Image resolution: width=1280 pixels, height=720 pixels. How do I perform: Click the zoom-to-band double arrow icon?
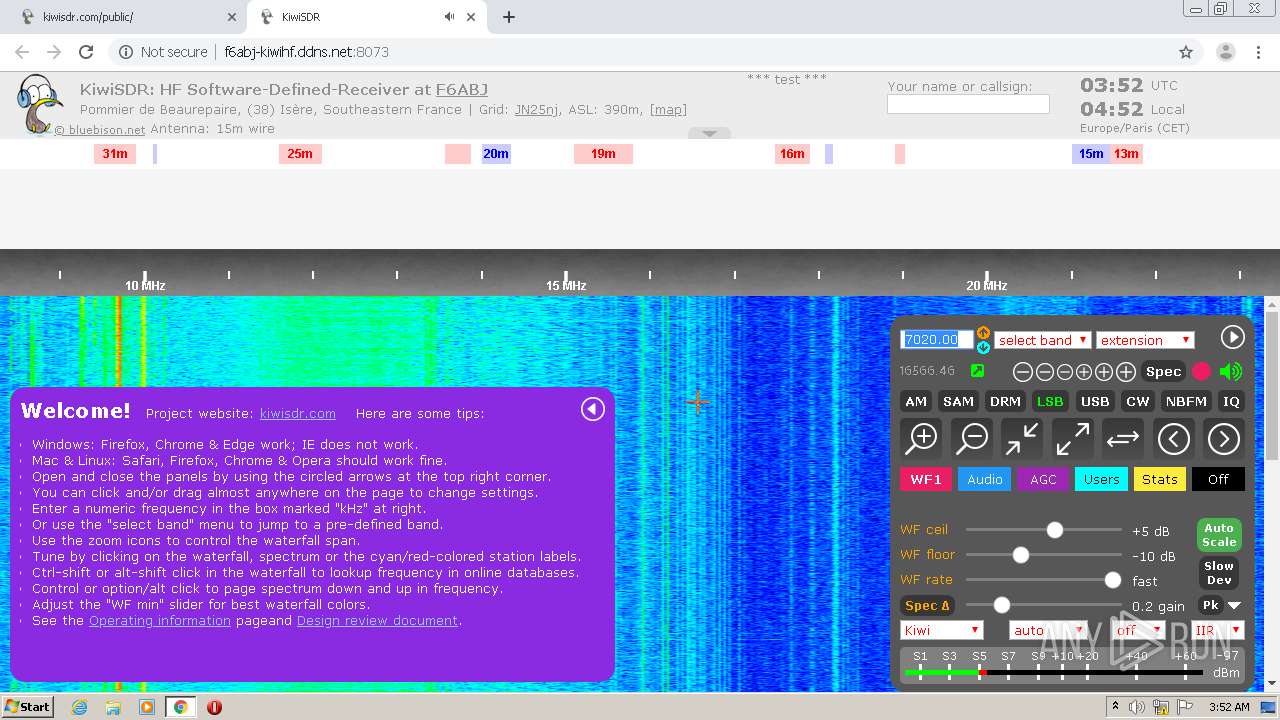pyautogui.click(x=1122, y=438)
